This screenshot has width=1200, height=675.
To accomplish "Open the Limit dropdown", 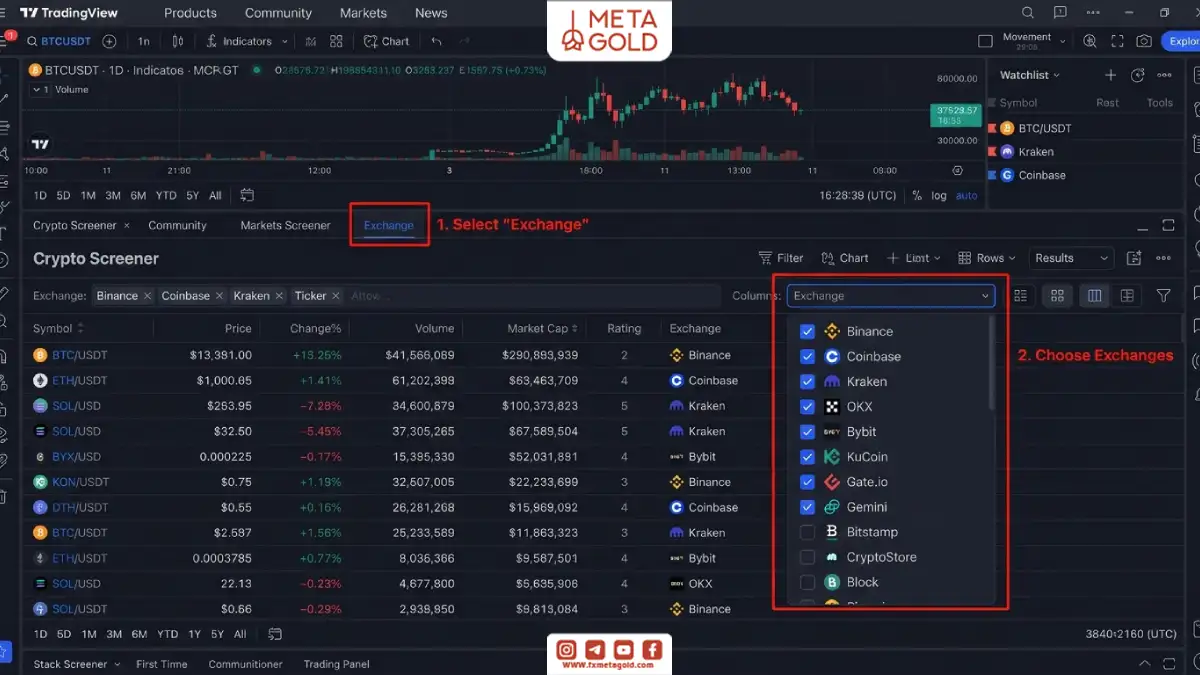I will (x=914, y=258).
